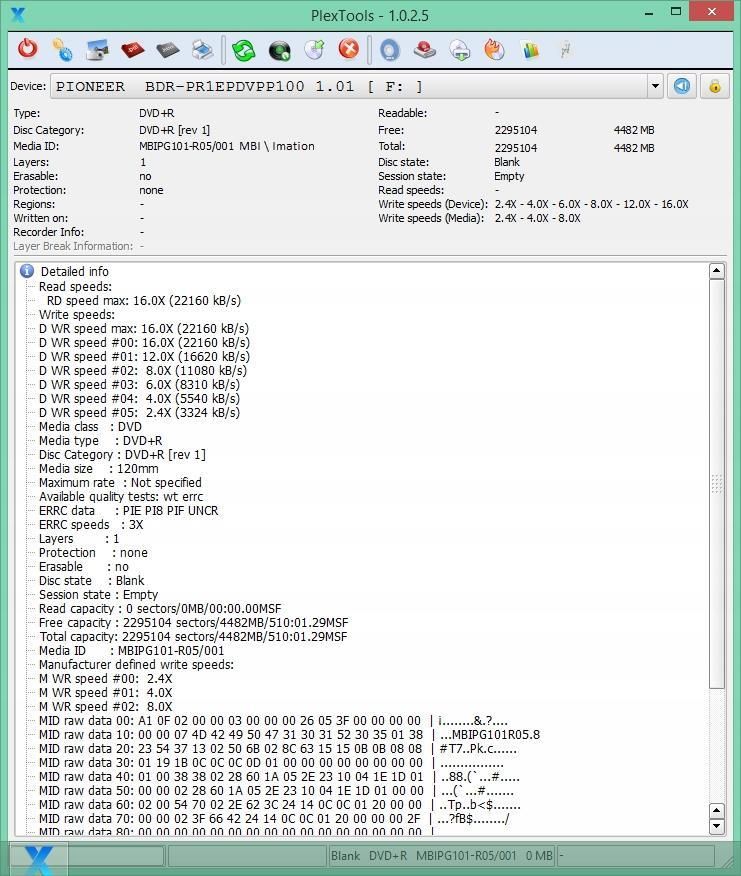Select the 'Write speeds:' tree row

(x=77, y=315)
